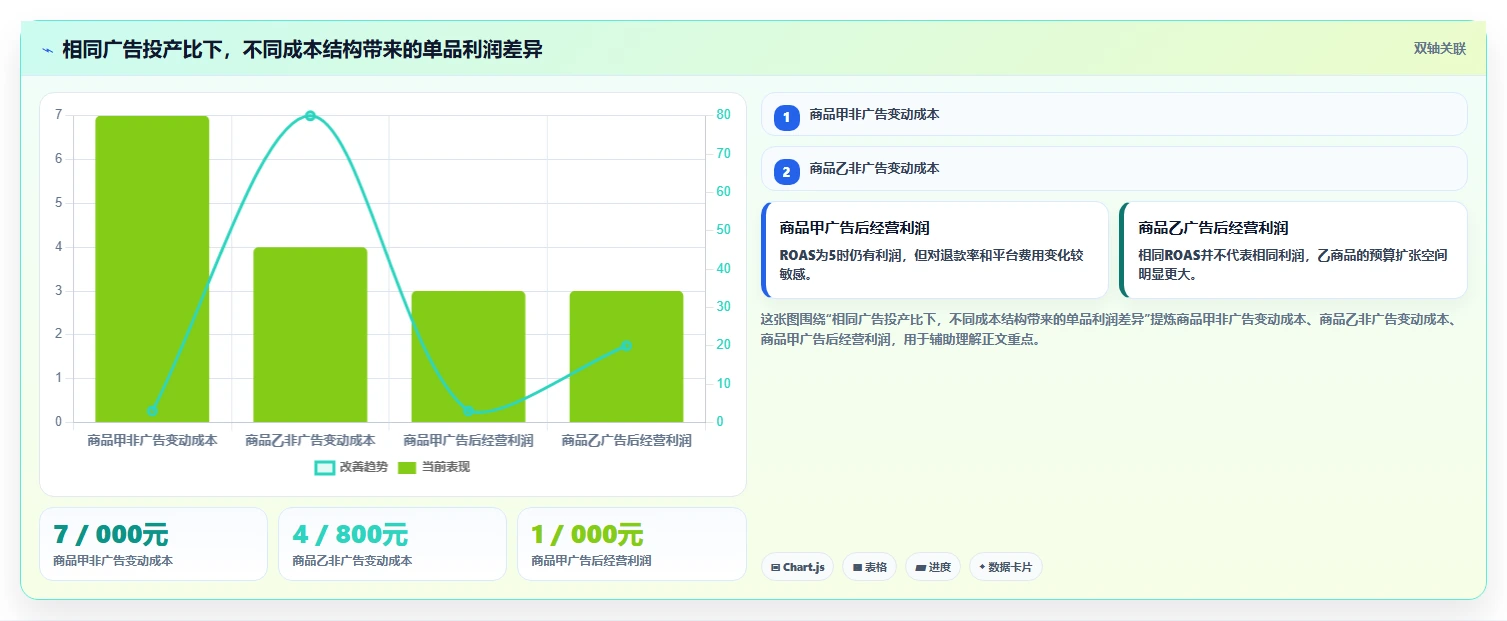Click the 1 / 000元 stat card
1507x621 pixels.
(x=631, y=544)
